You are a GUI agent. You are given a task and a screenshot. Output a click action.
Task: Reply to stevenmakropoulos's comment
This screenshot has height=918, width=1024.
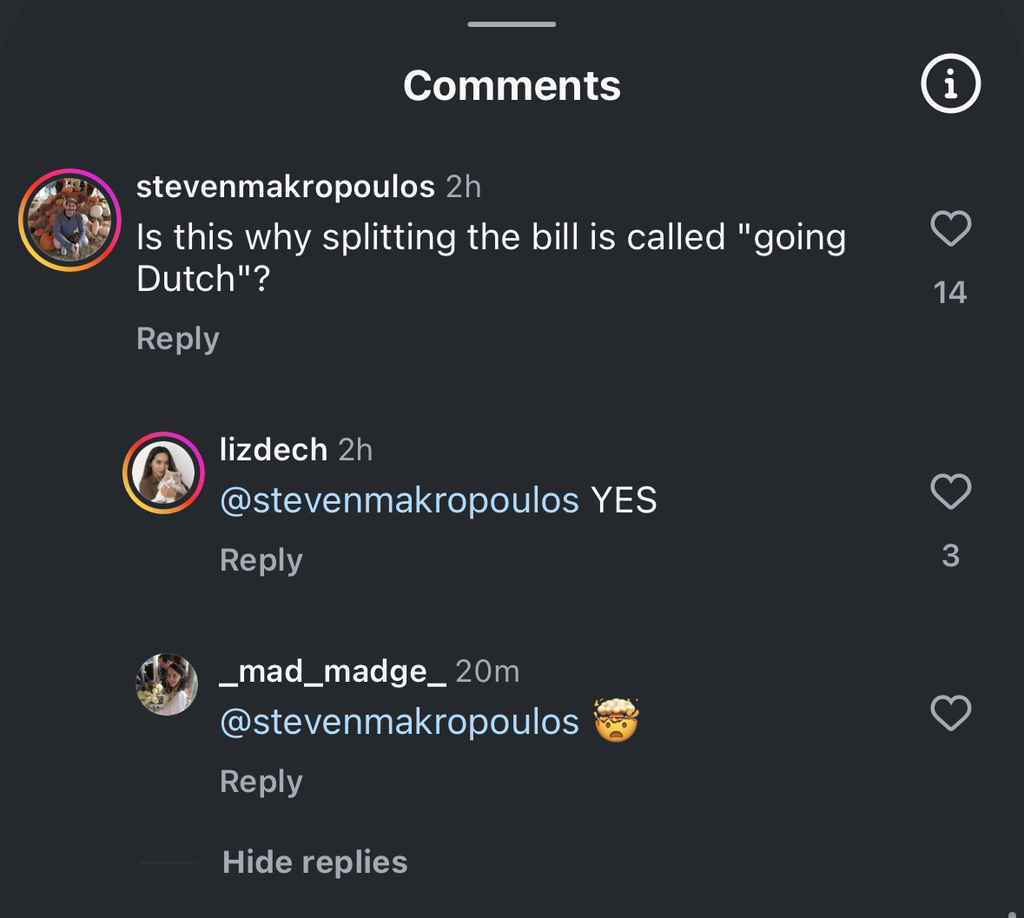coord(177,339)
